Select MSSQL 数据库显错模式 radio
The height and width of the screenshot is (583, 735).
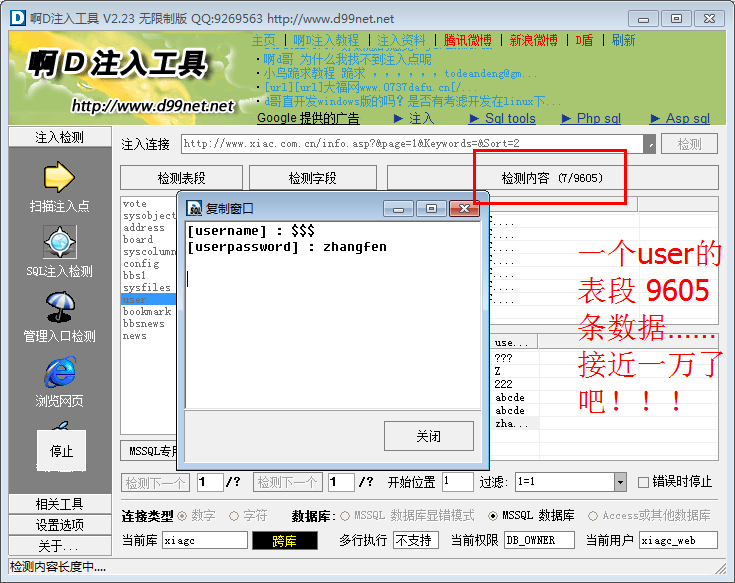point(345,516)
